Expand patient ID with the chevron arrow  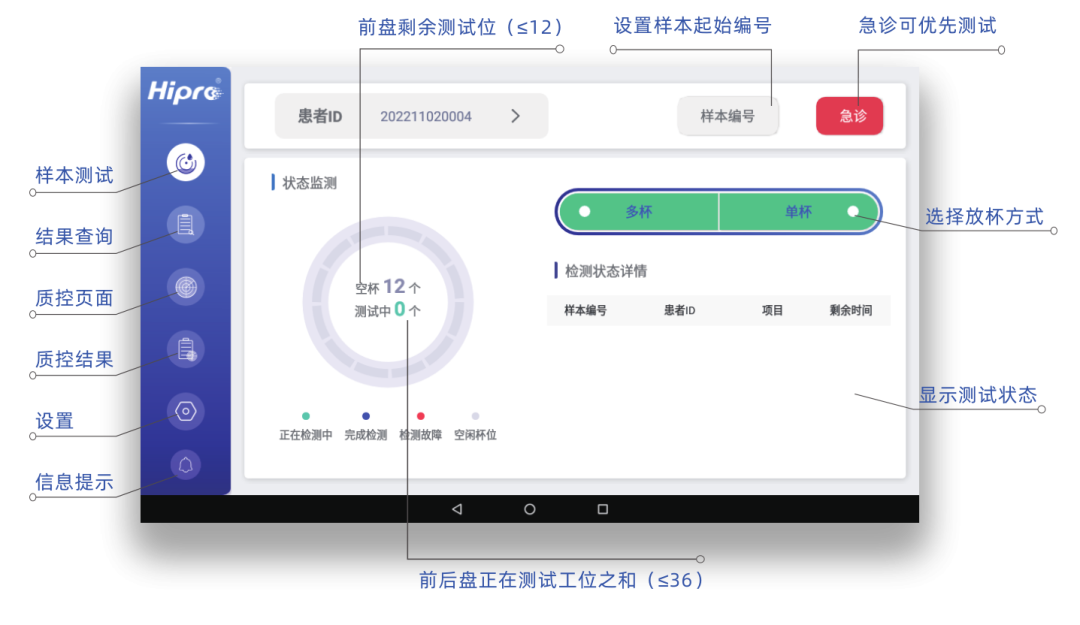coord(515,116)
